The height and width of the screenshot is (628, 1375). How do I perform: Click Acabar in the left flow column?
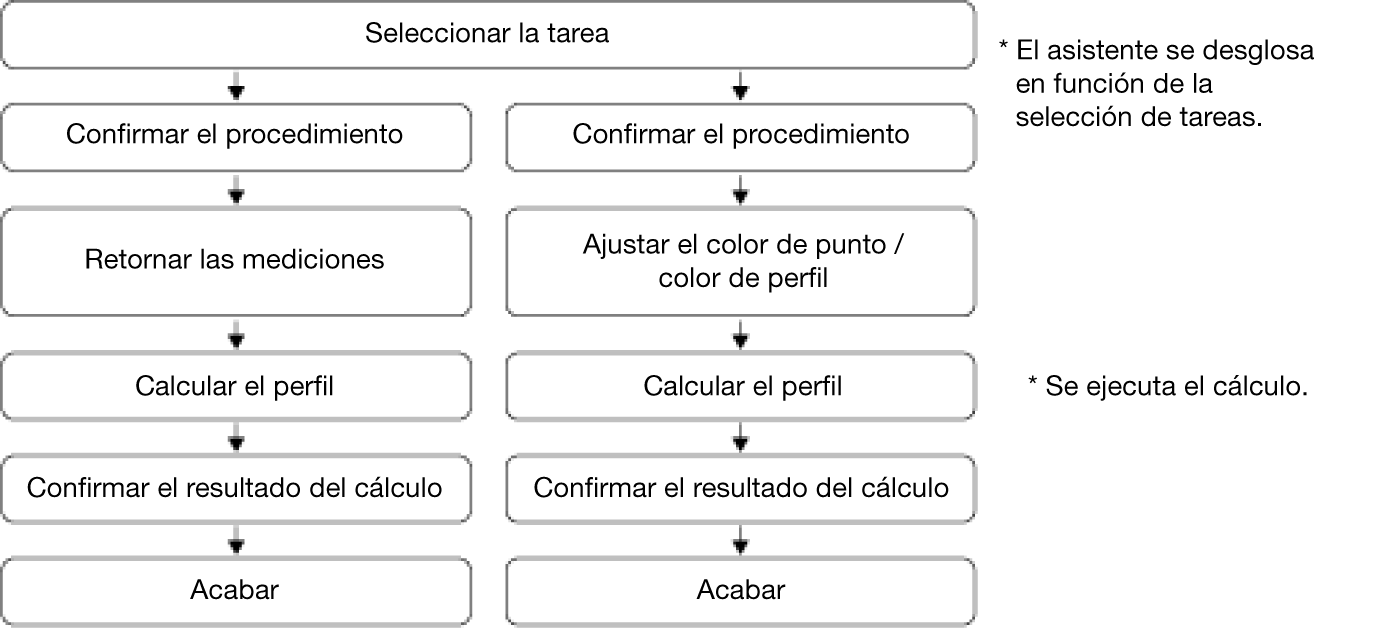[235, 590]
